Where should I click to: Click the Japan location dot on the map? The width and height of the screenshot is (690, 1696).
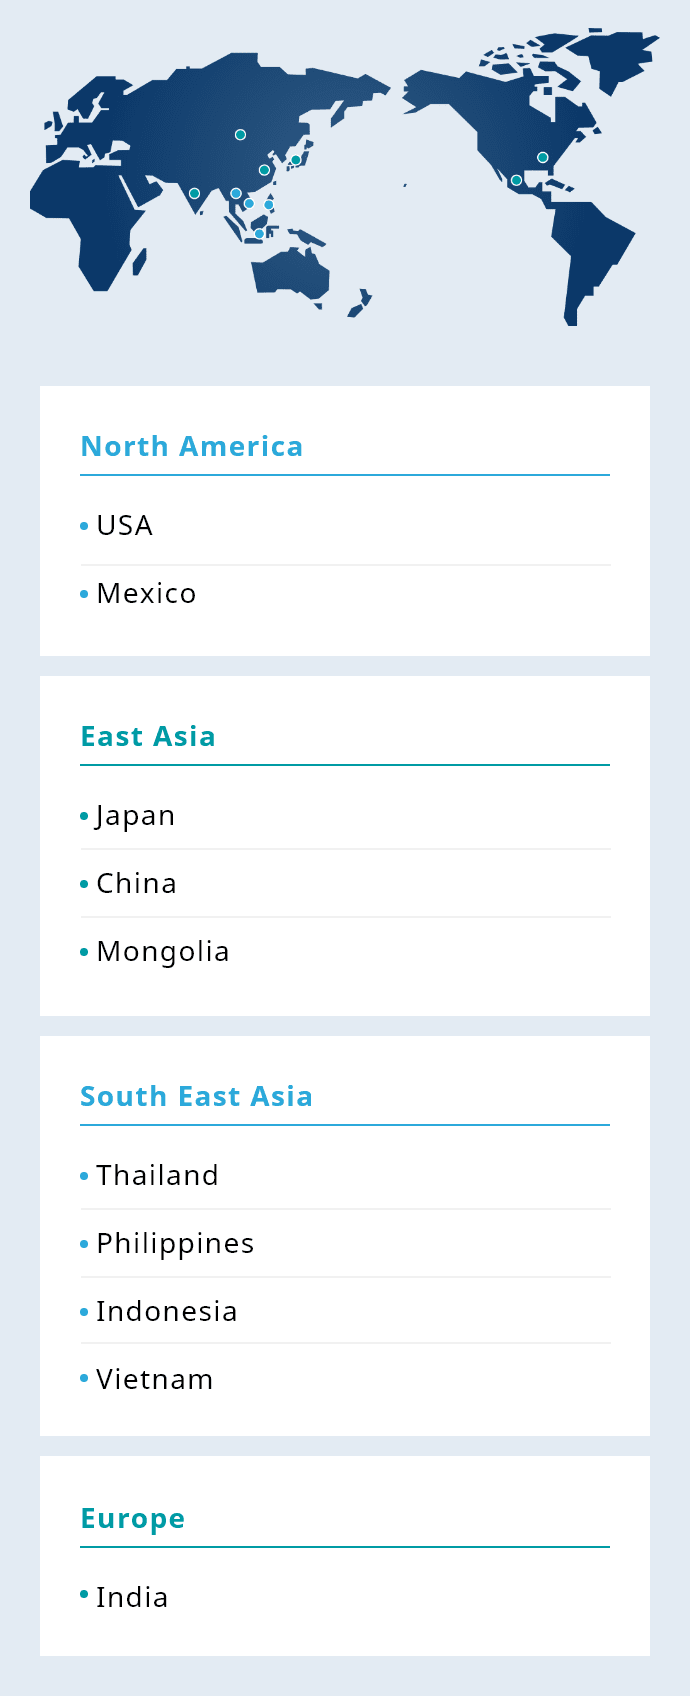296,160
